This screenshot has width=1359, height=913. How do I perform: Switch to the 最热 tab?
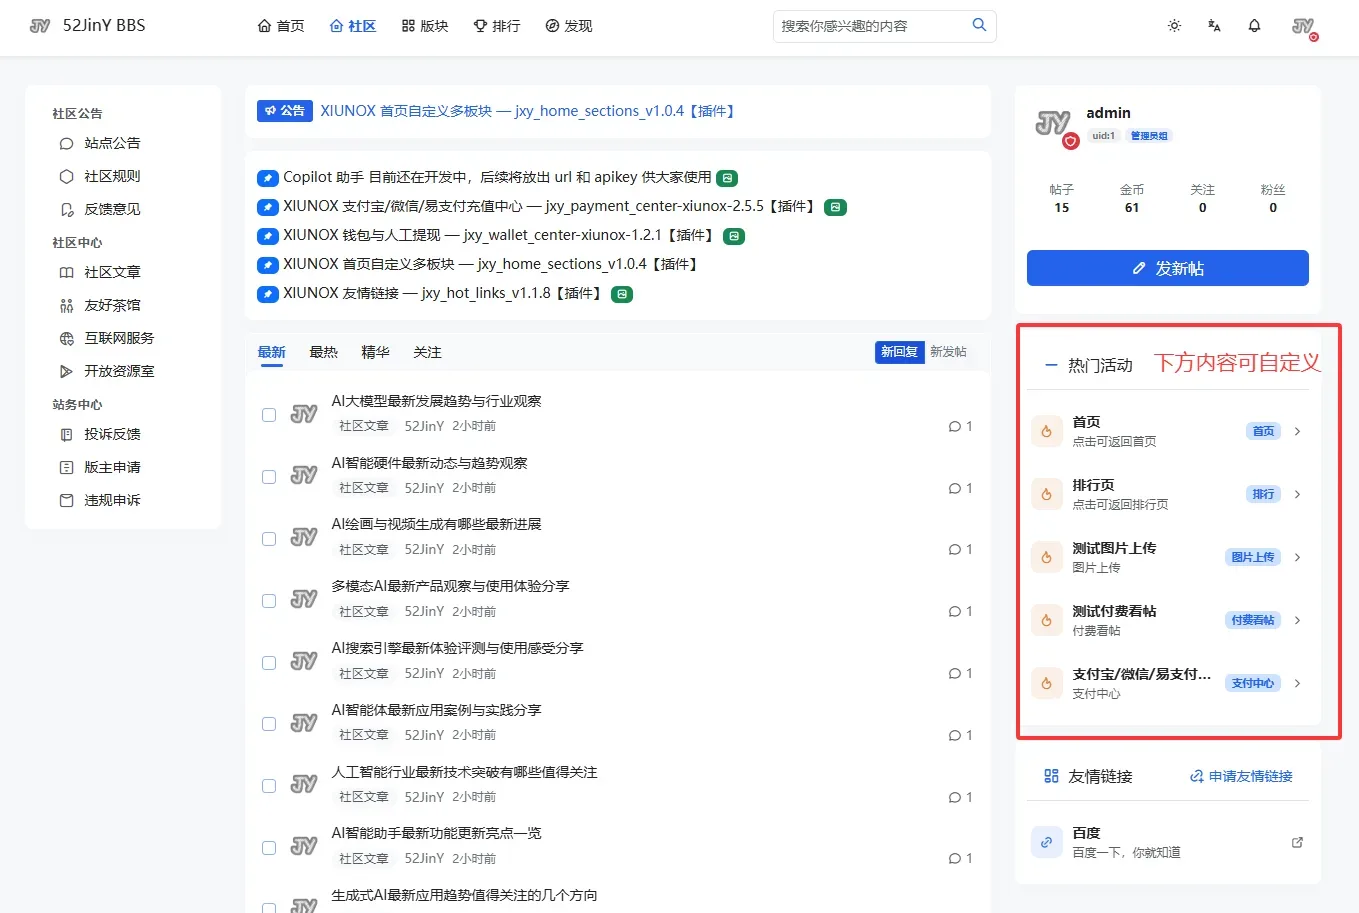(x=323, y=352)
